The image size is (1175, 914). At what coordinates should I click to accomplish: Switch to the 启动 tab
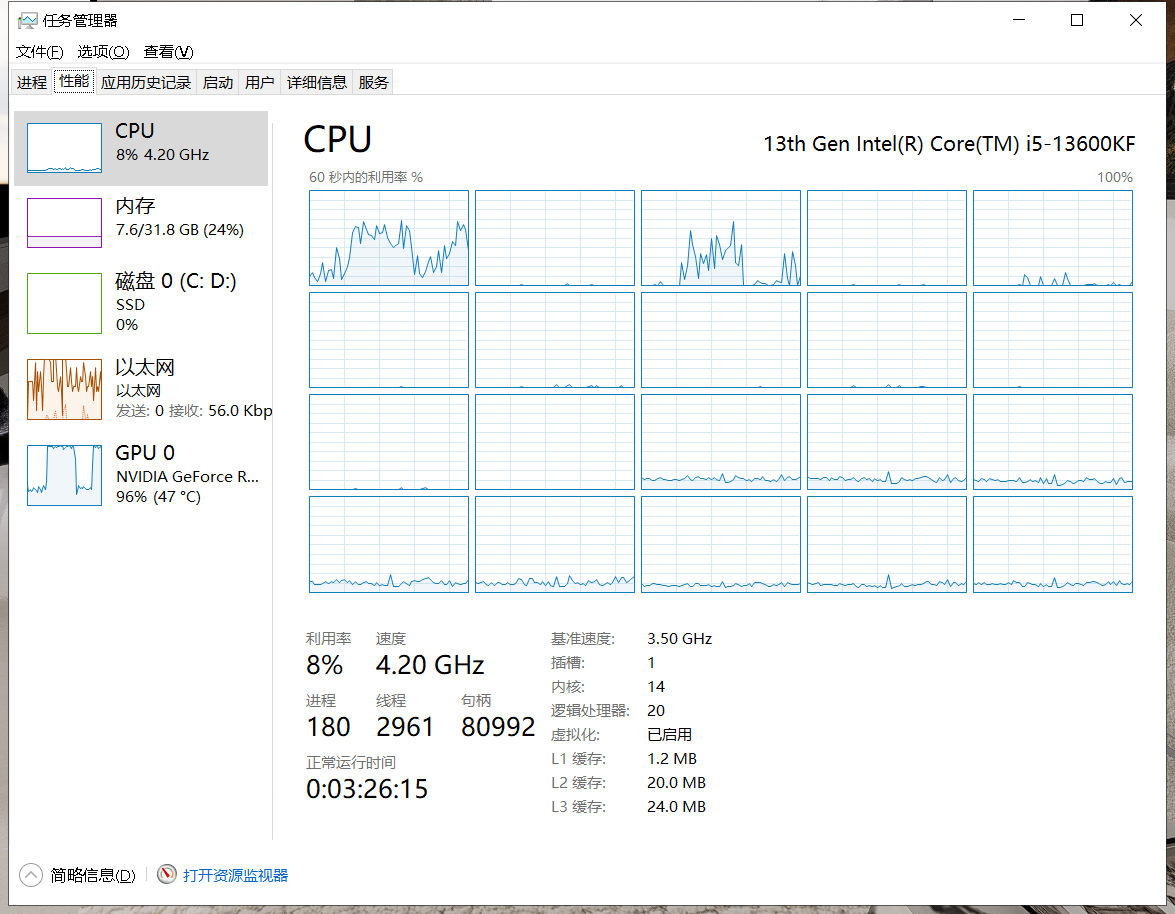[x=218, y=82]
